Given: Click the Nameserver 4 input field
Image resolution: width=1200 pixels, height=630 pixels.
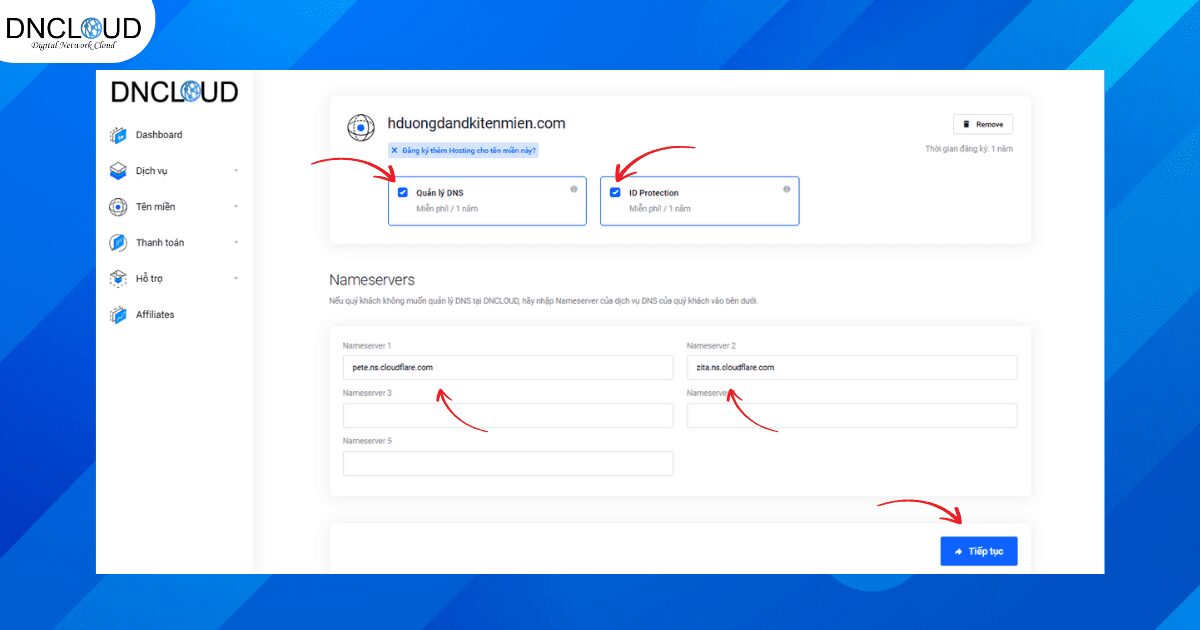Looking at the screenshot, I should 852,416.
